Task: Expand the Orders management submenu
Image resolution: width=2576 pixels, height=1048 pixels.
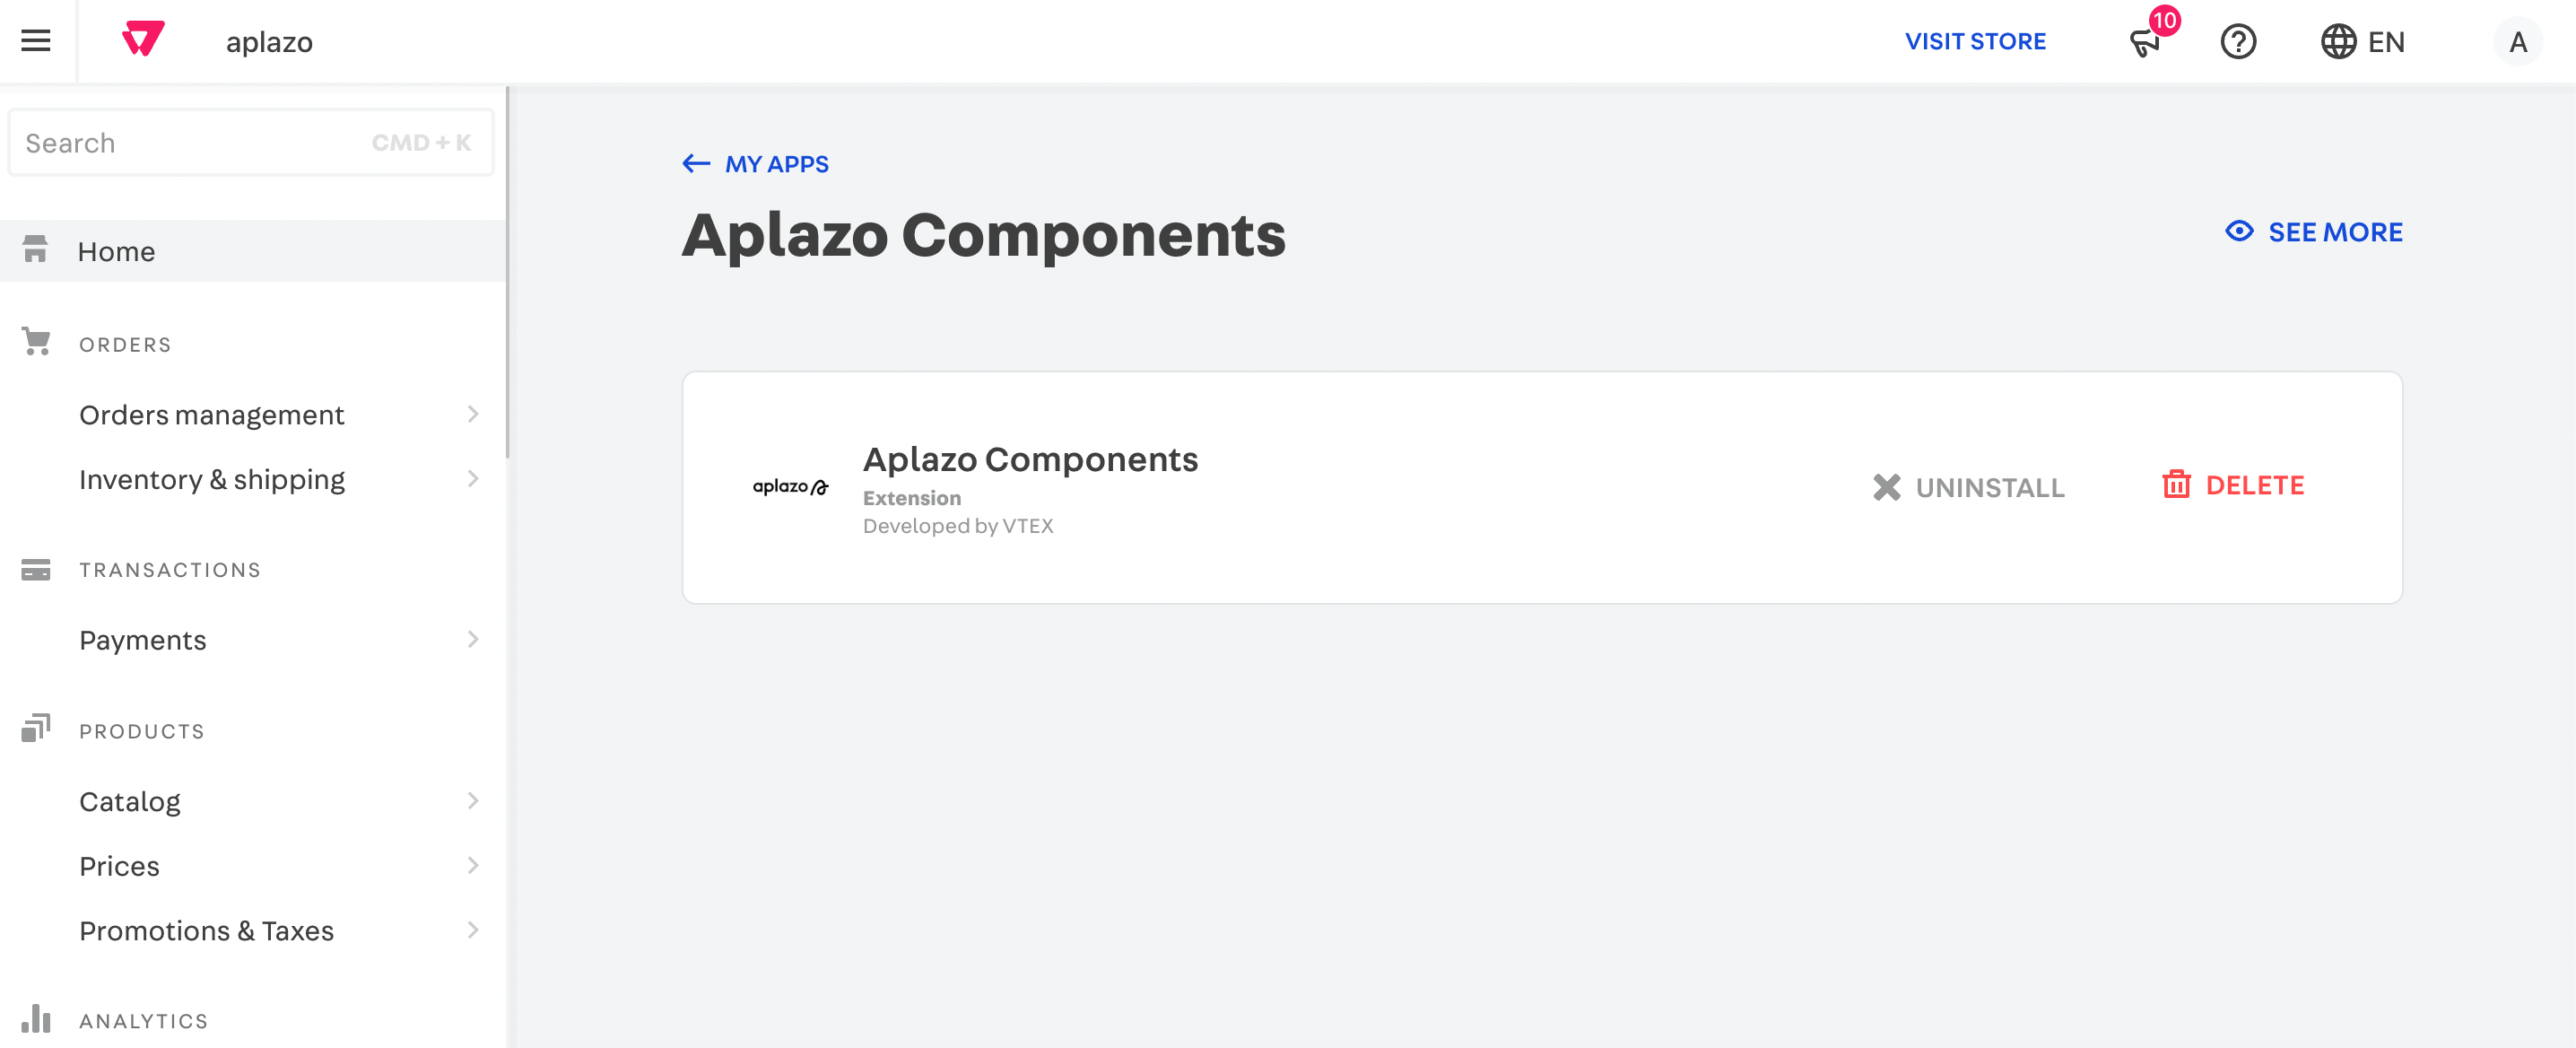Action: pos(473,414)
